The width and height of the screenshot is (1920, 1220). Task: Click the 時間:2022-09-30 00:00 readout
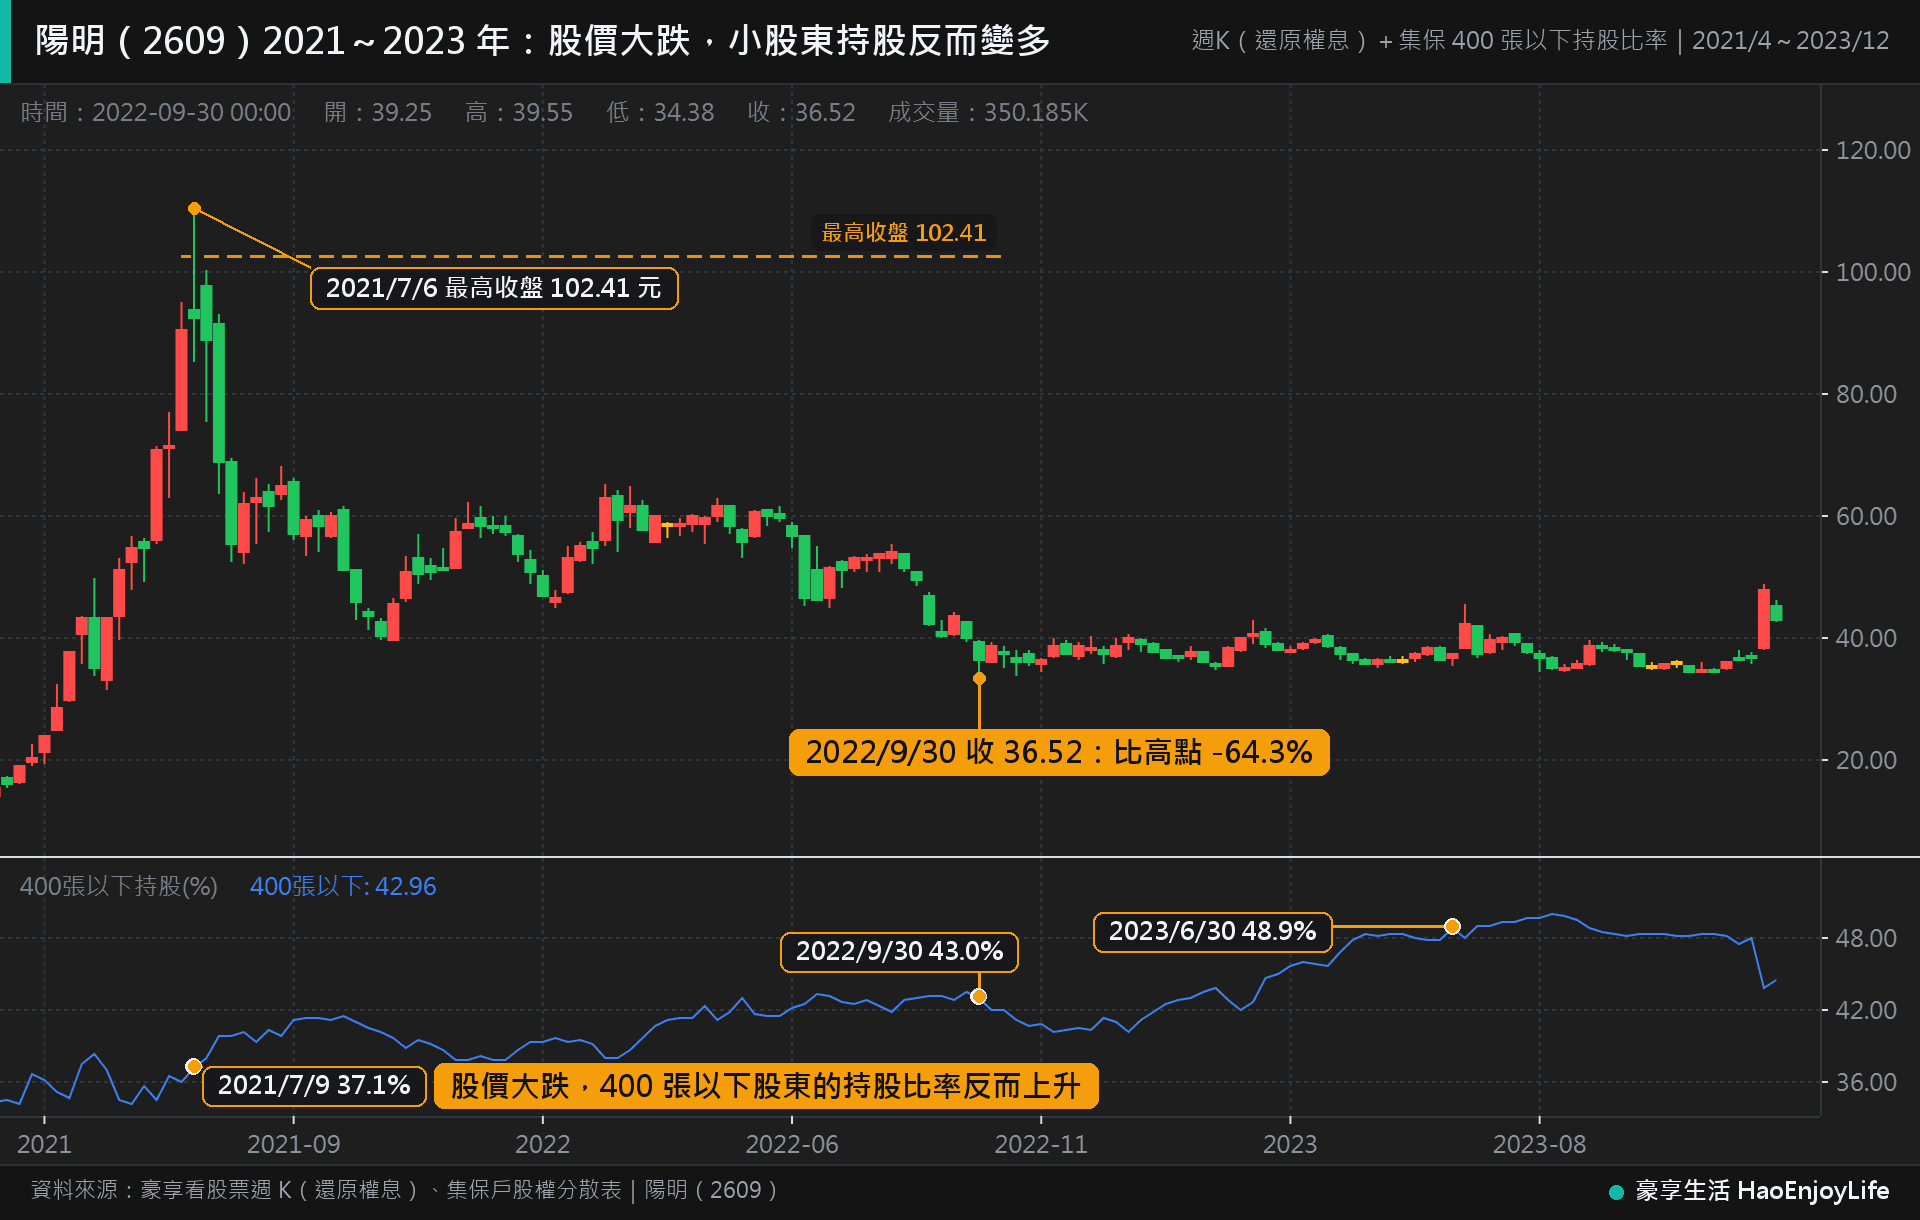point(156,112)
